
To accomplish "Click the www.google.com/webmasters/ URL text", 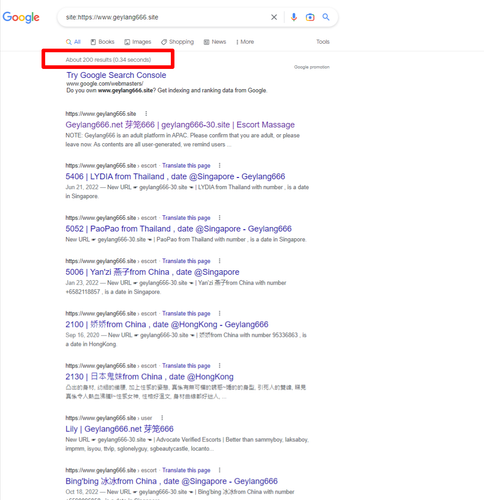I will (x=105, y=84).
